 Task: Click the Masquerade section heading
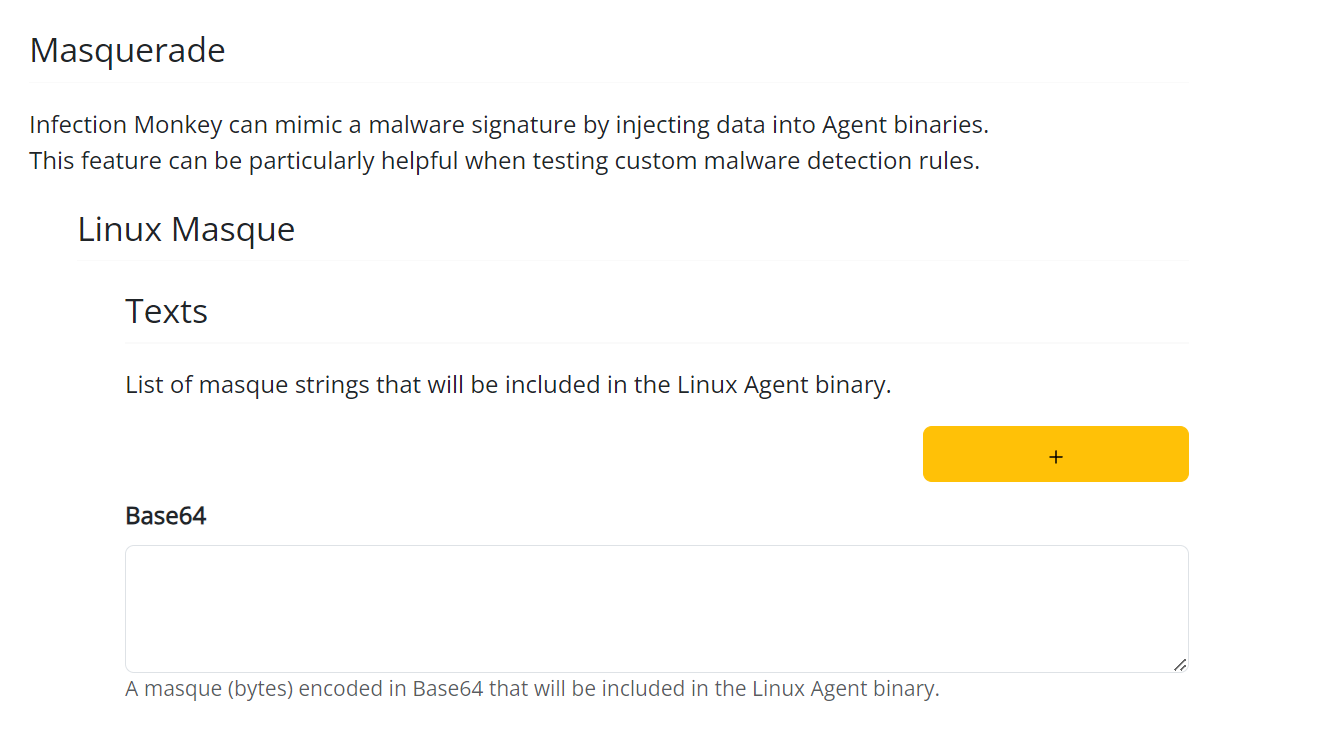click(x=128, y=50)
